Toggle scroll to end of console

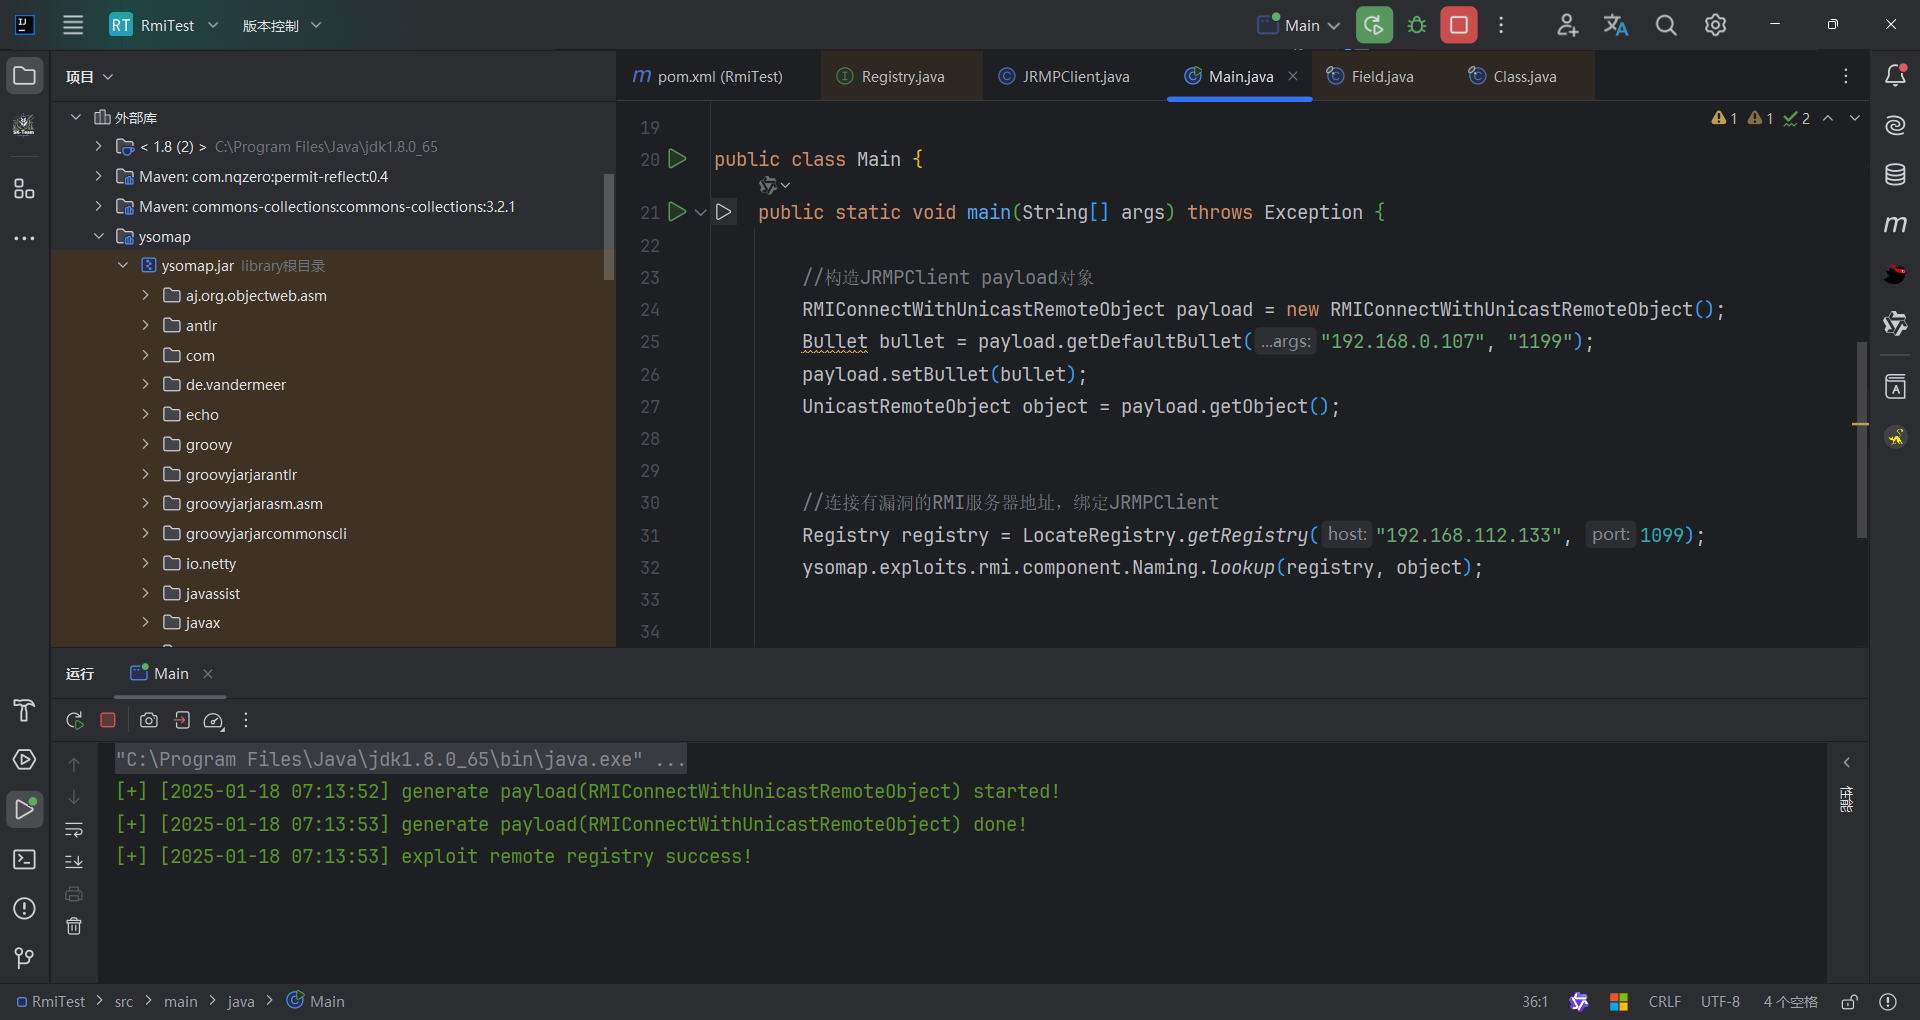(74, 861)
